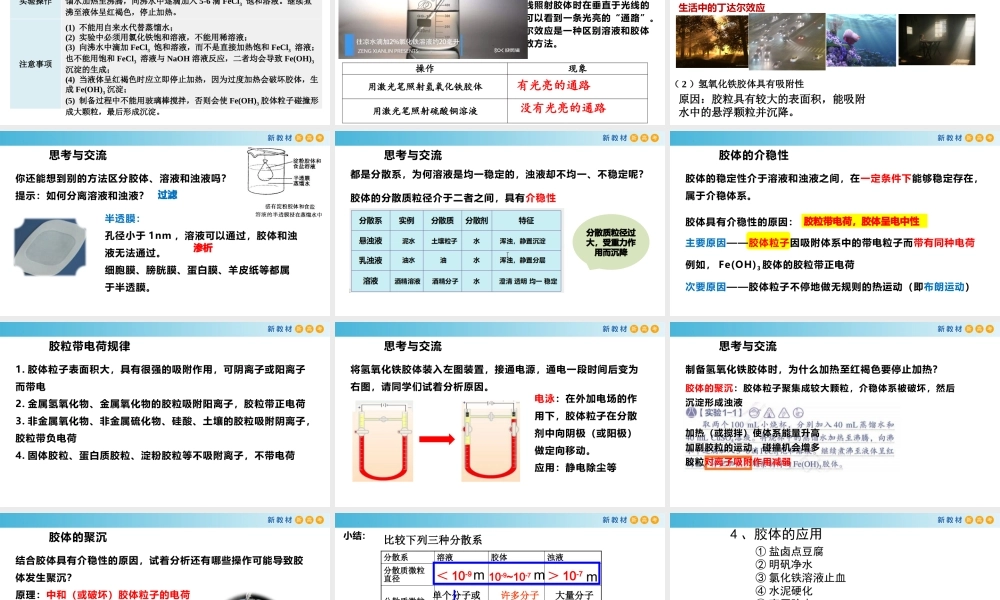Click the red label 电泳

pyautogui.click(x=544, y=399)
